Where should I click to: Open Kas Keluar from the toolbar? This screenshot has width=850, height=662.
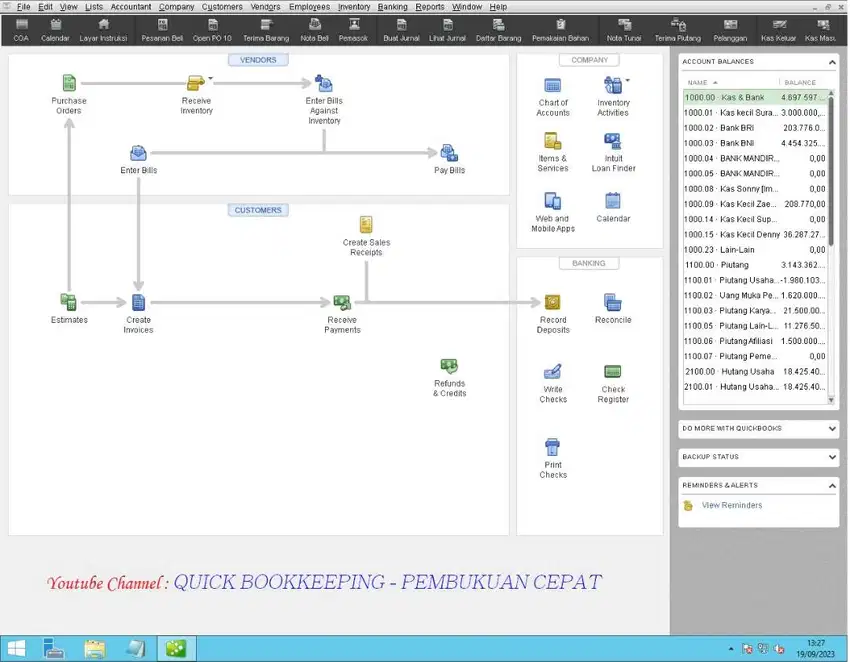(778, 30)
